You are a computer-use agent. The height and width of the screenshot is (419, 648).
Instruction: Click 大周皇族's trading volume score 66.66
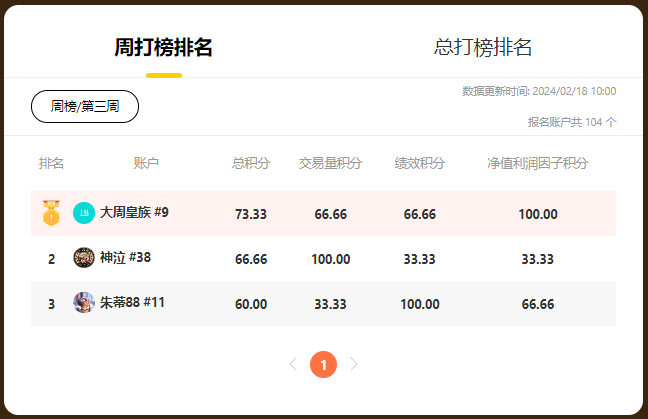click(331, 214)
